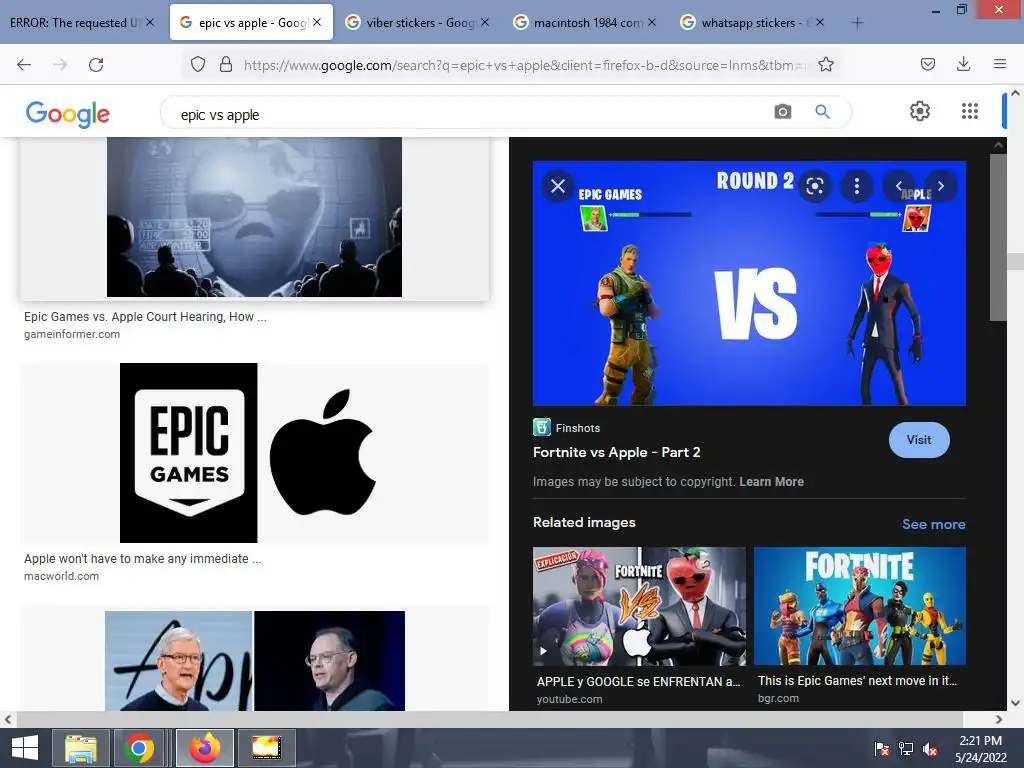
Task: Open the Windows Start menu
Action: click(x=25, y=748)
